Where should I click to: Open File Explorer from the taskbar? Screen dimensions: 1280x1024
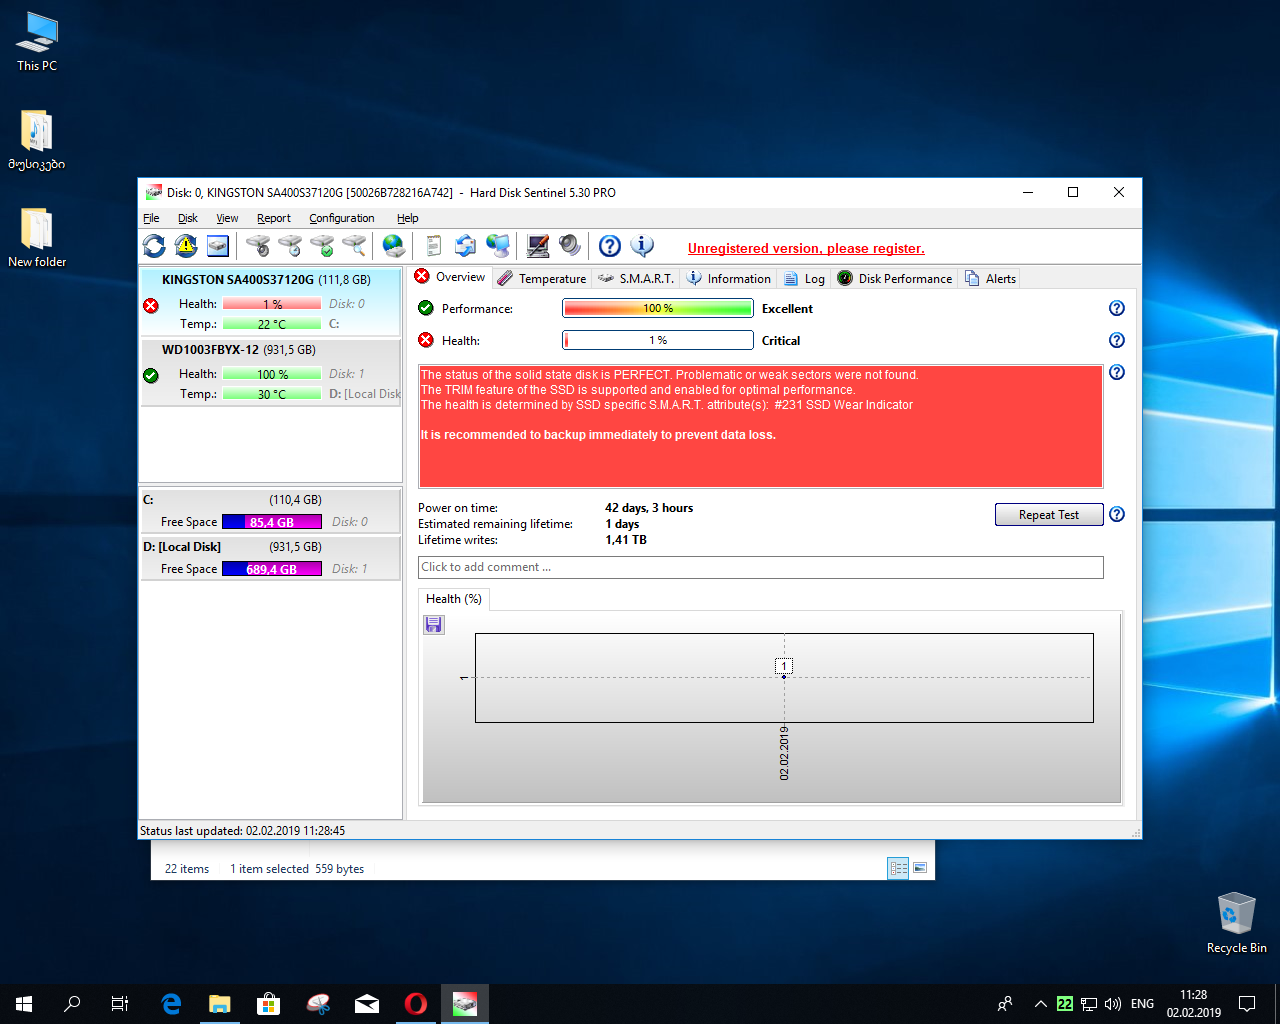click(219, 1004)
